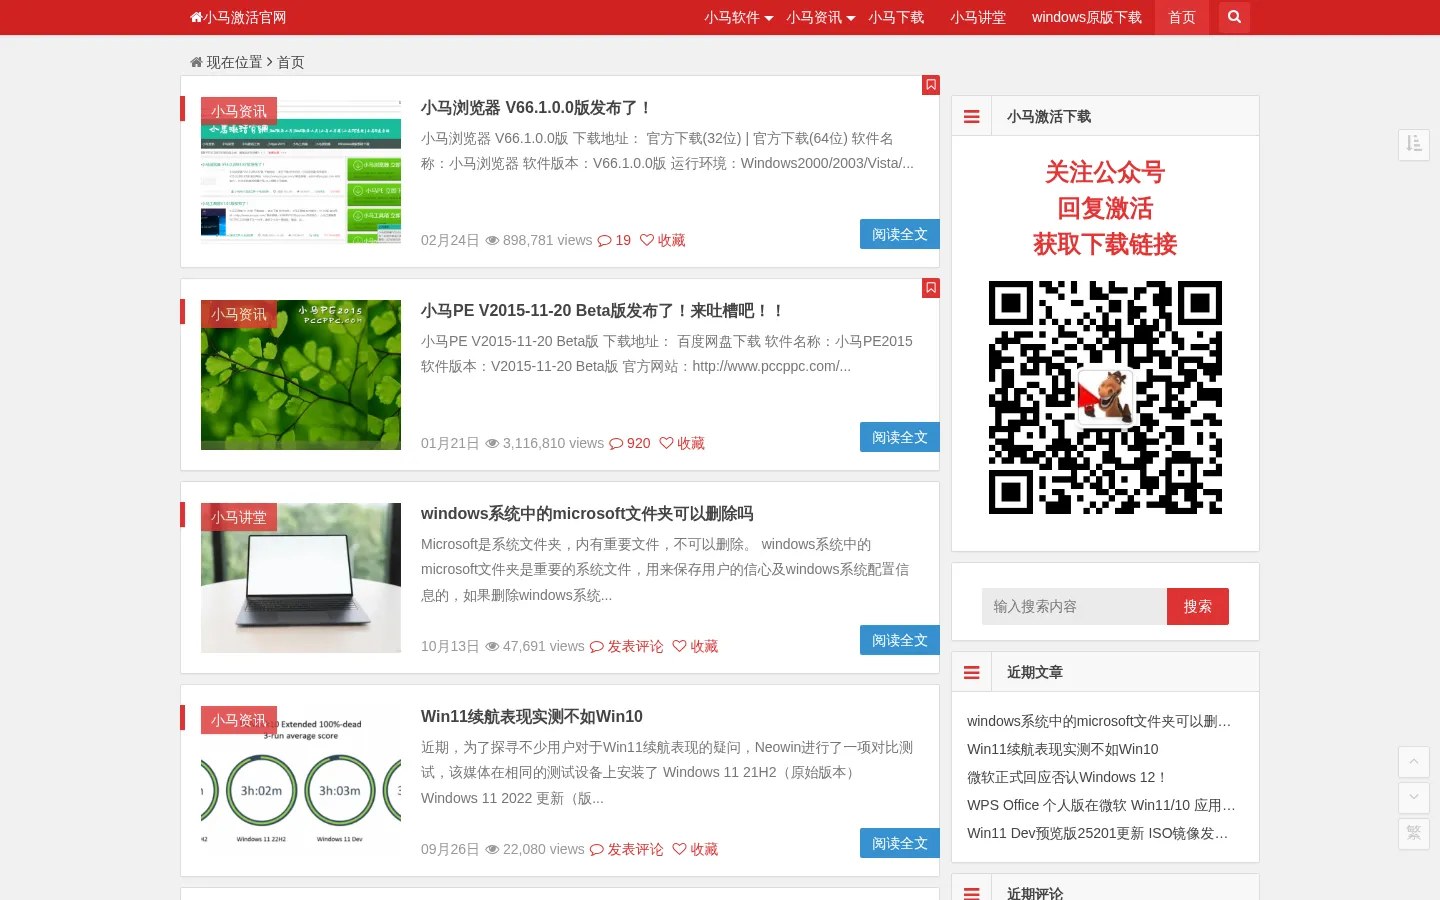Expand the 小马资讯 dropdown menu
This screenshot has width=1440, height=900.
[820, 17]
